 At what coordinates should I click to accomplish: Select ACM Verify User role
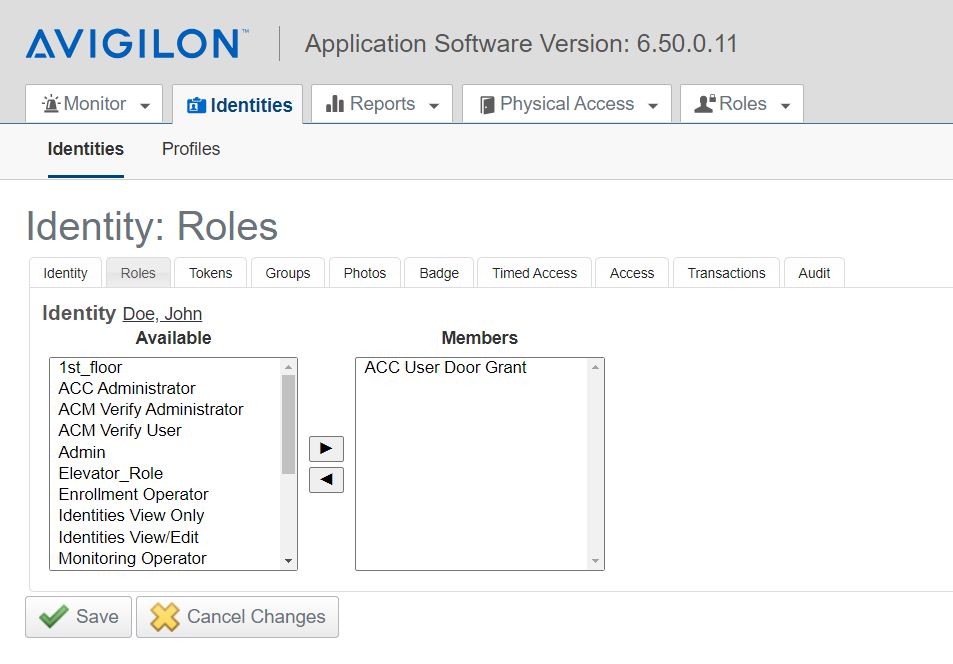165,431
